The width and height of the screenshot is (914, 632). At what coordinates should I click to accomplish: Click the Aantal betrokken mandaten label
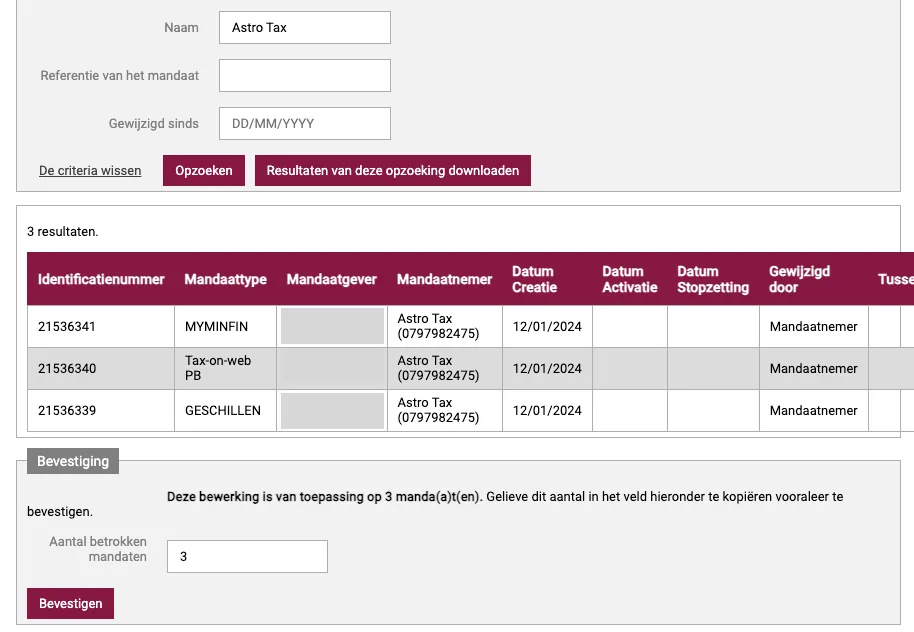pos(98,549)
